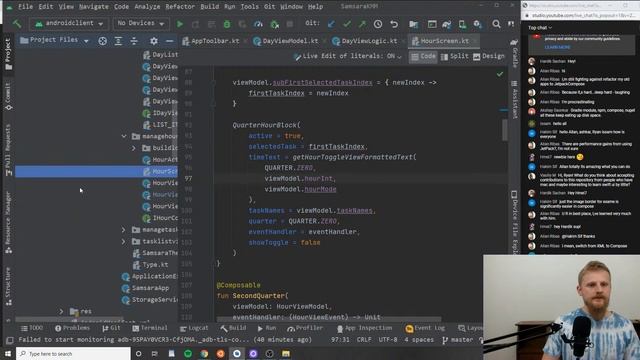The width and height of the screenshot is (640, 360).
Task: Click the green Debug bug icon
Action: click(x=227, y=24)
